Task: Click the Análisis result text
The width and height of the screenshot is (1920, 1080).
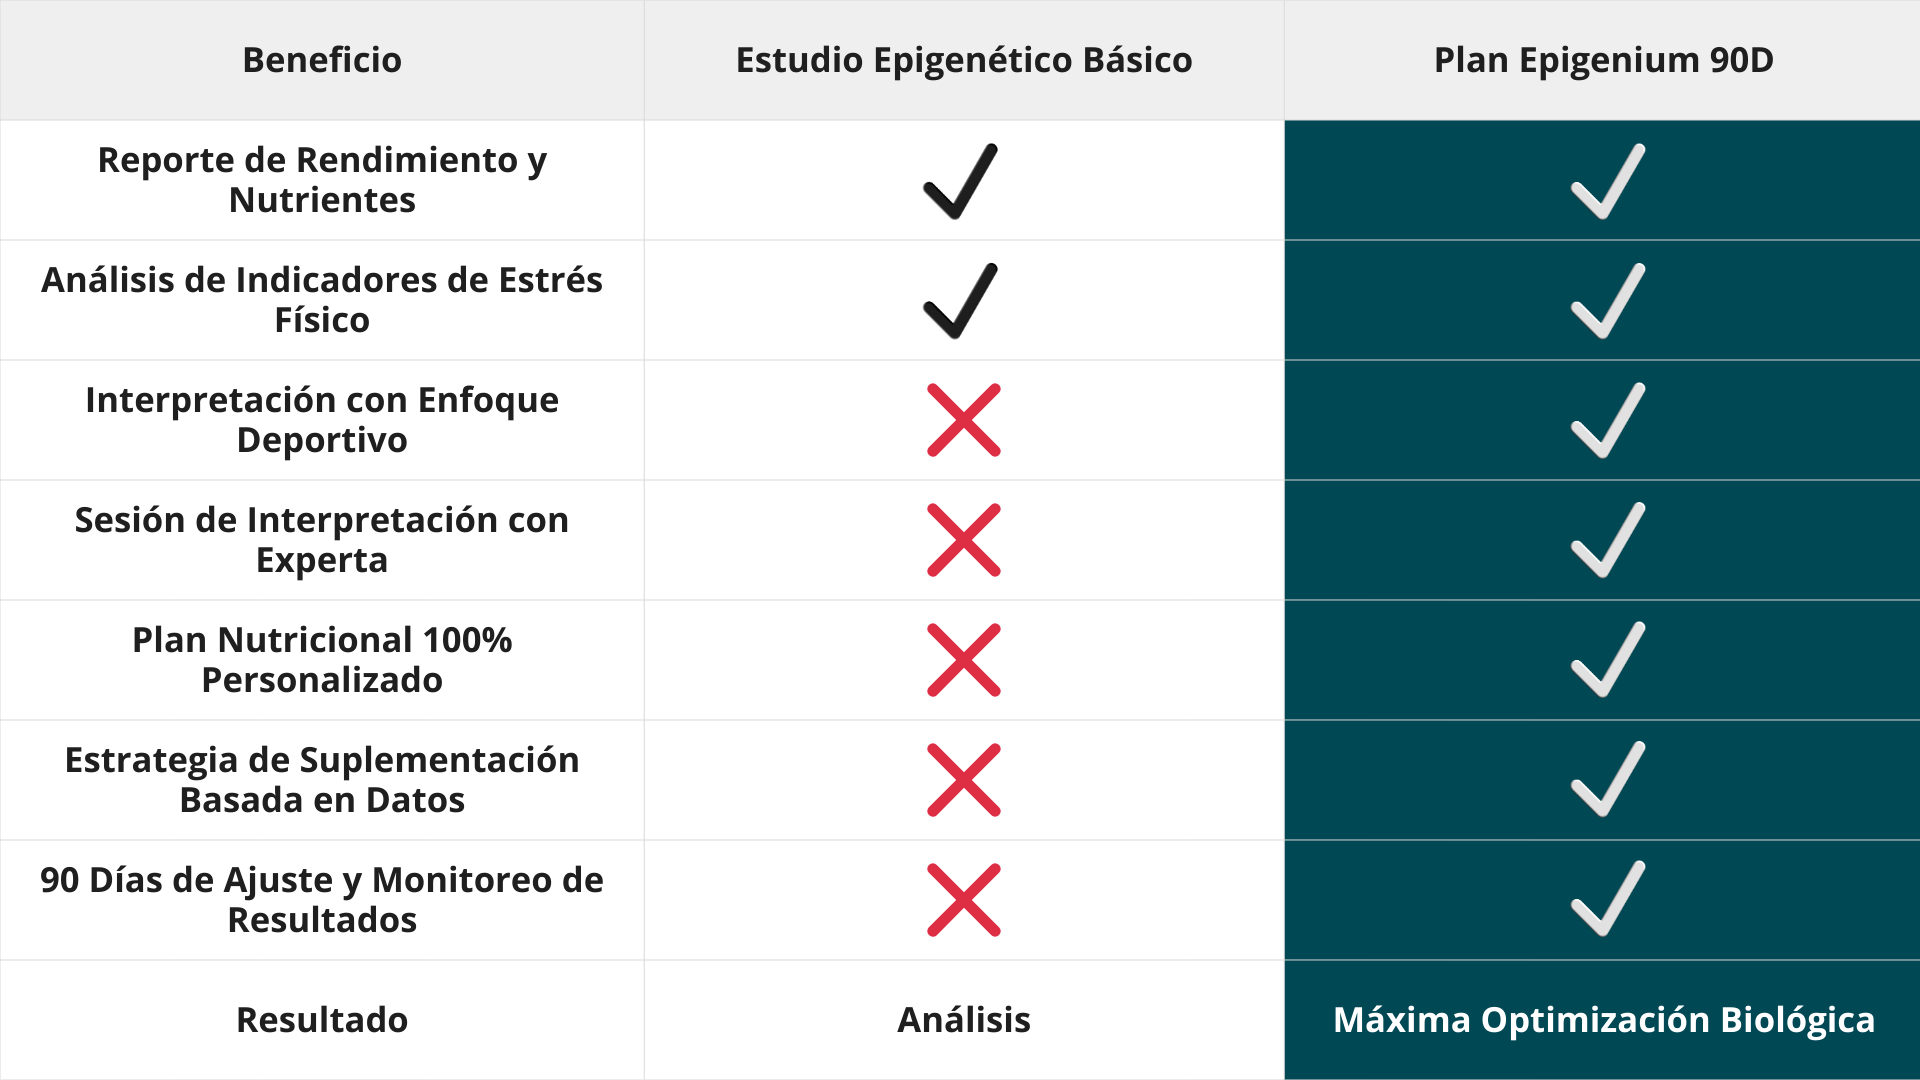Action: coord(964,1020)
